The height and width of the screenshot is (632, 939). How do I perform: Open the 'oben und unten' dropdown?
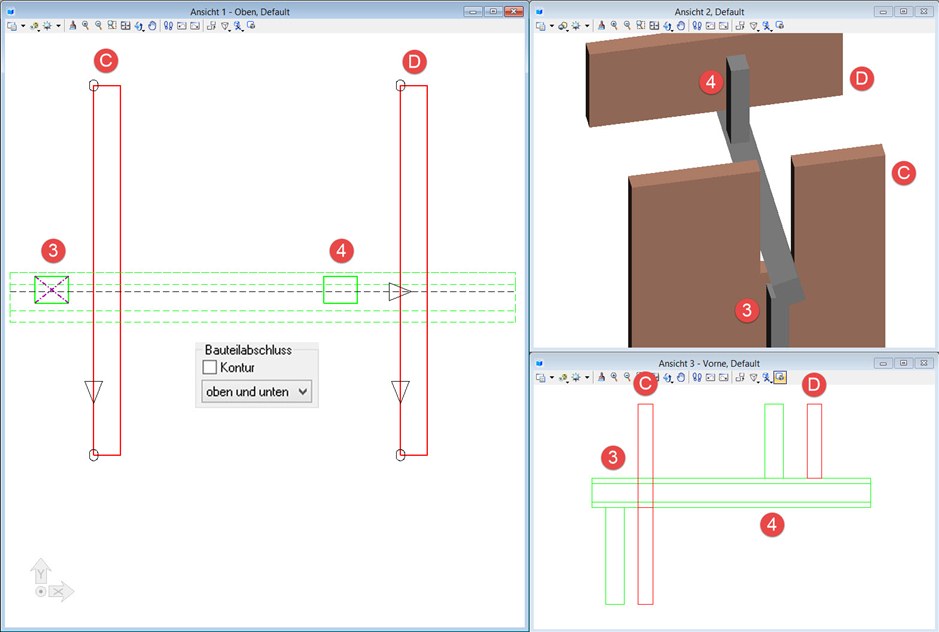256,392
